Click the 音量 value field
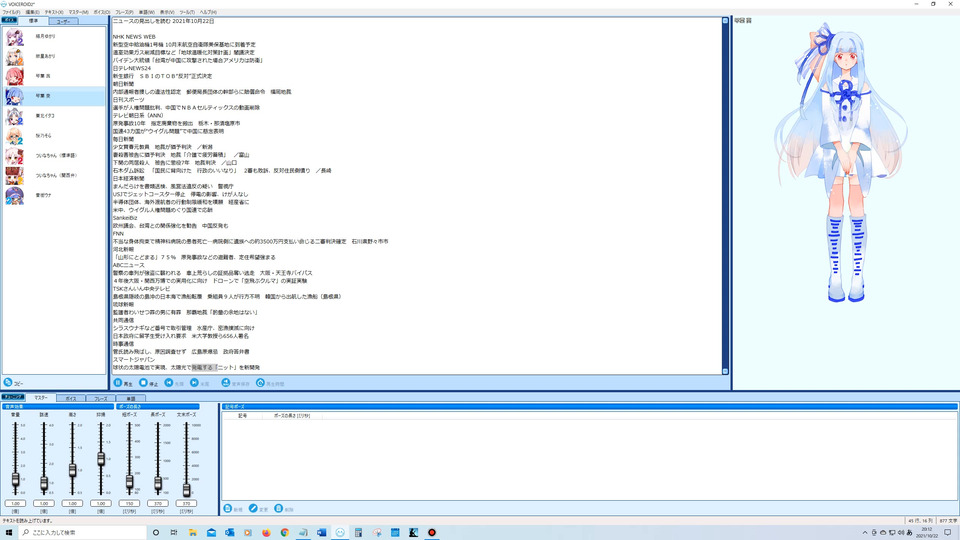The width and height of the screenshot is (960, 540). pyautogui.click(x=15, y=503)
